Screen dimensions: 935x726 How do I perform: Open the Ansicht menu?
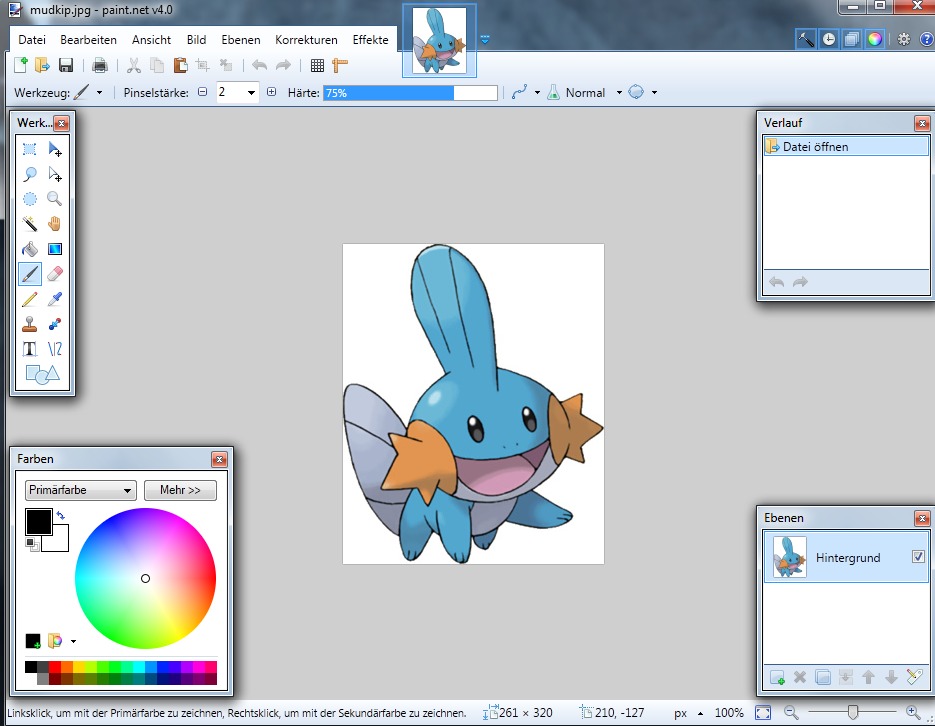click(151, 40)
